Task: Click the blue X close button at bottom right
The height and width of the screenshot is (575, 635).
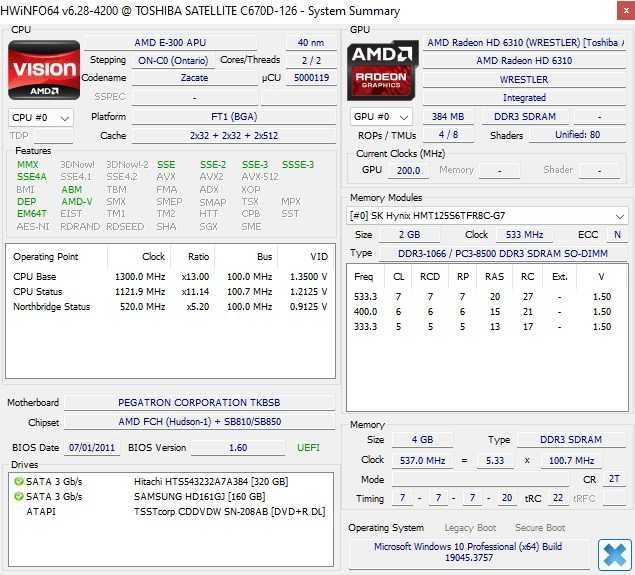Action: point(614,554)
